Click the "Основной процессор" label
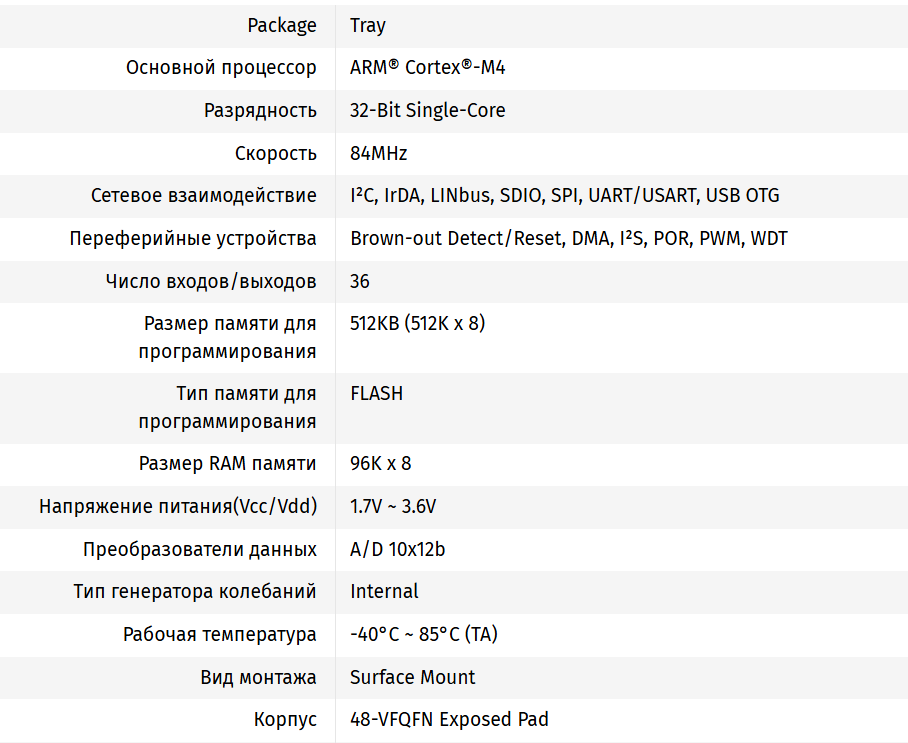 tap(221, 68)
